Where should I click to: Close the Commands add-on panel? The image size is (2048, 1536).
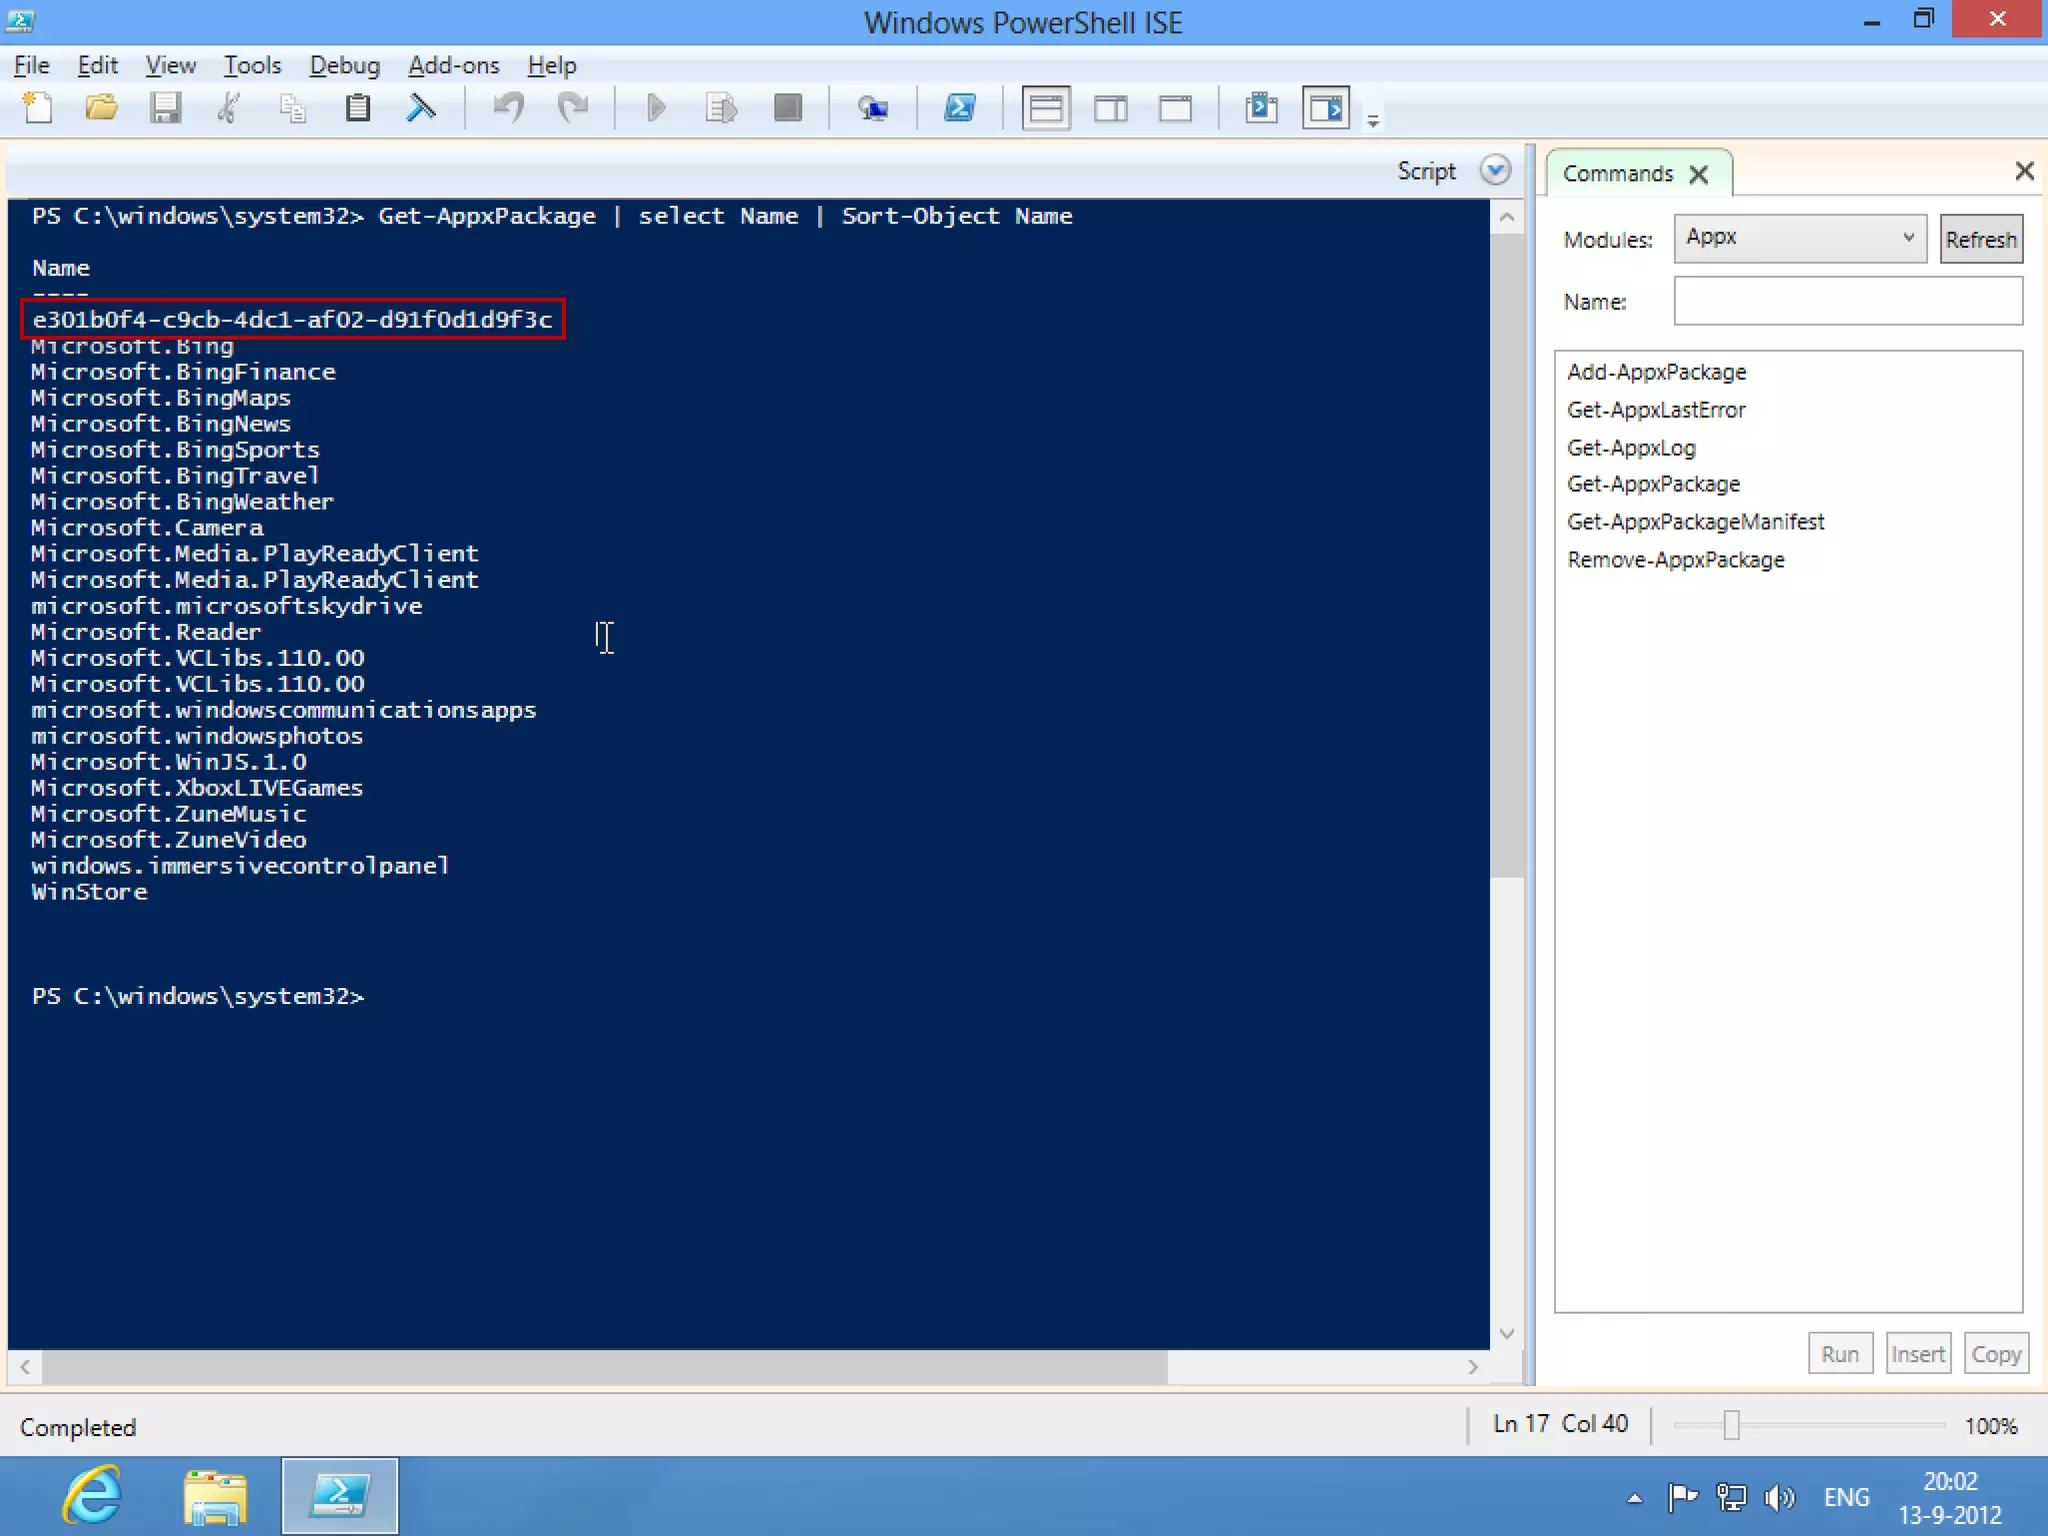pyautogui.click(x=2024, y=171)
